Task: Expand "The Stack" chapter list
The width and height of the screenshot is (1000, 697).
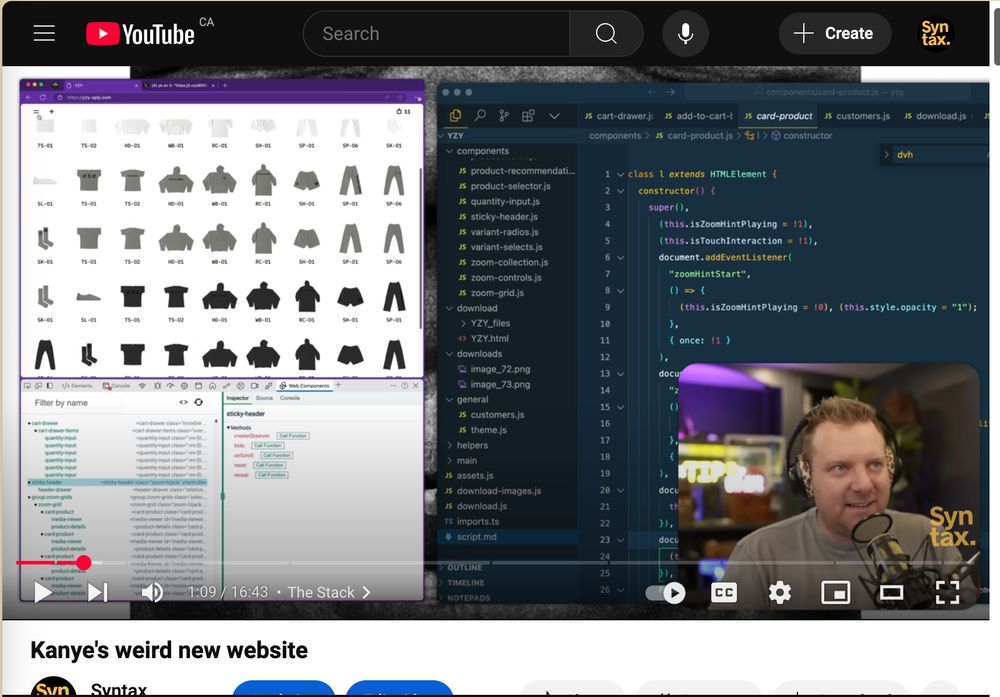Action: click(328, 592)
